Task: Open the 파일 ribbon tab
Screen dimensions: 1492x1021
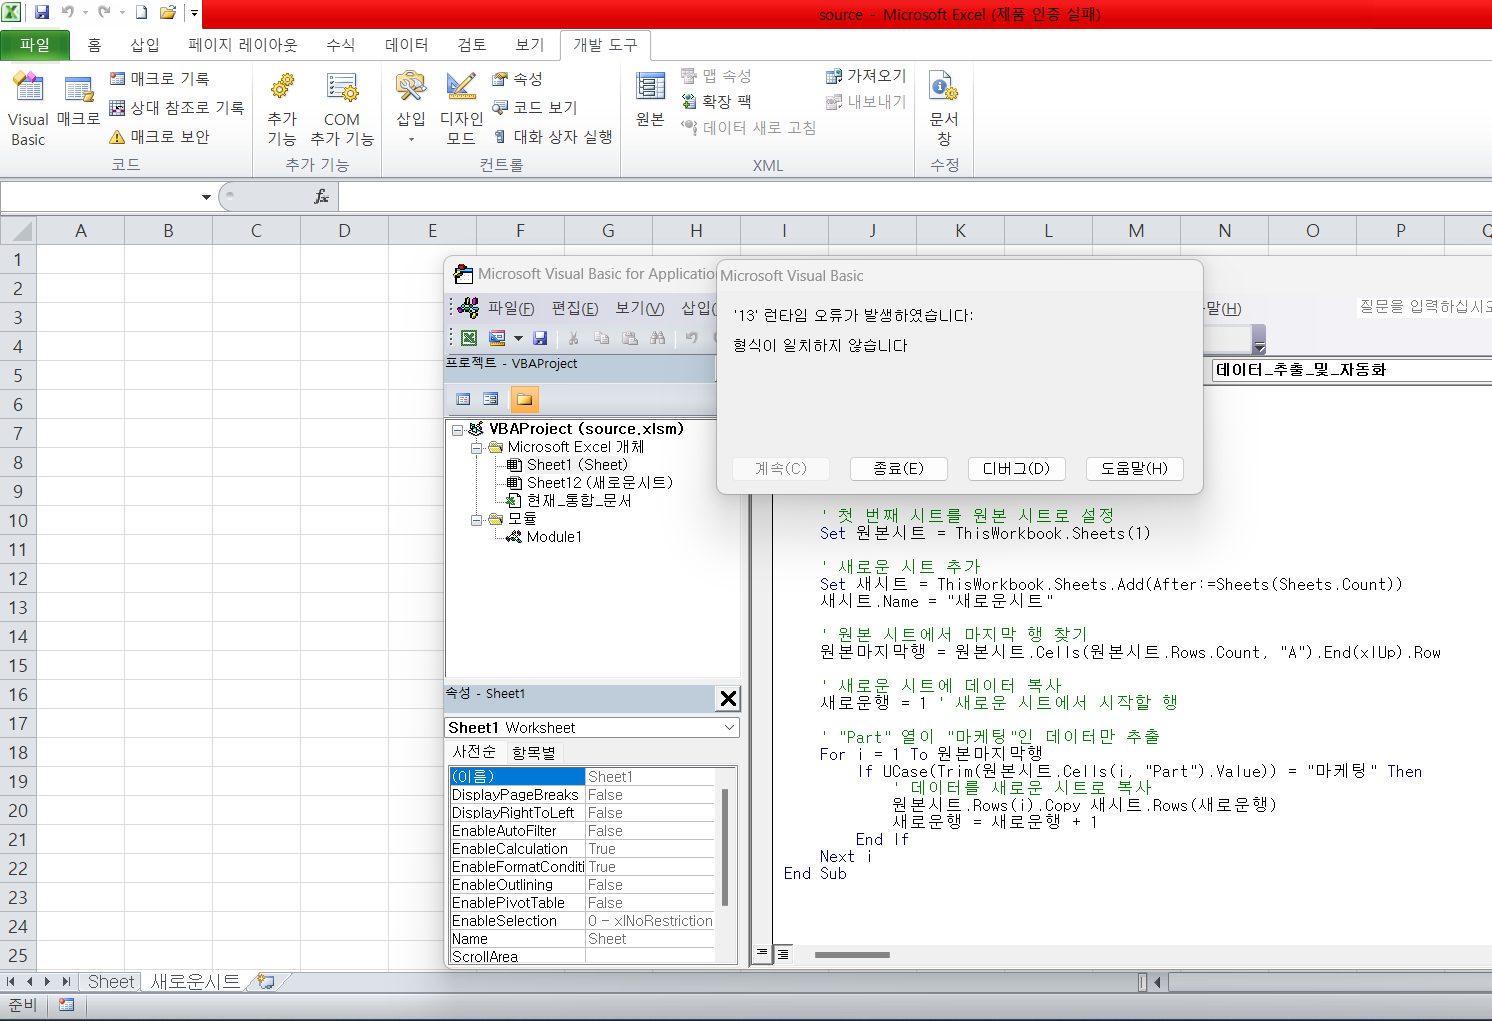Action: [x=35, y=45]
